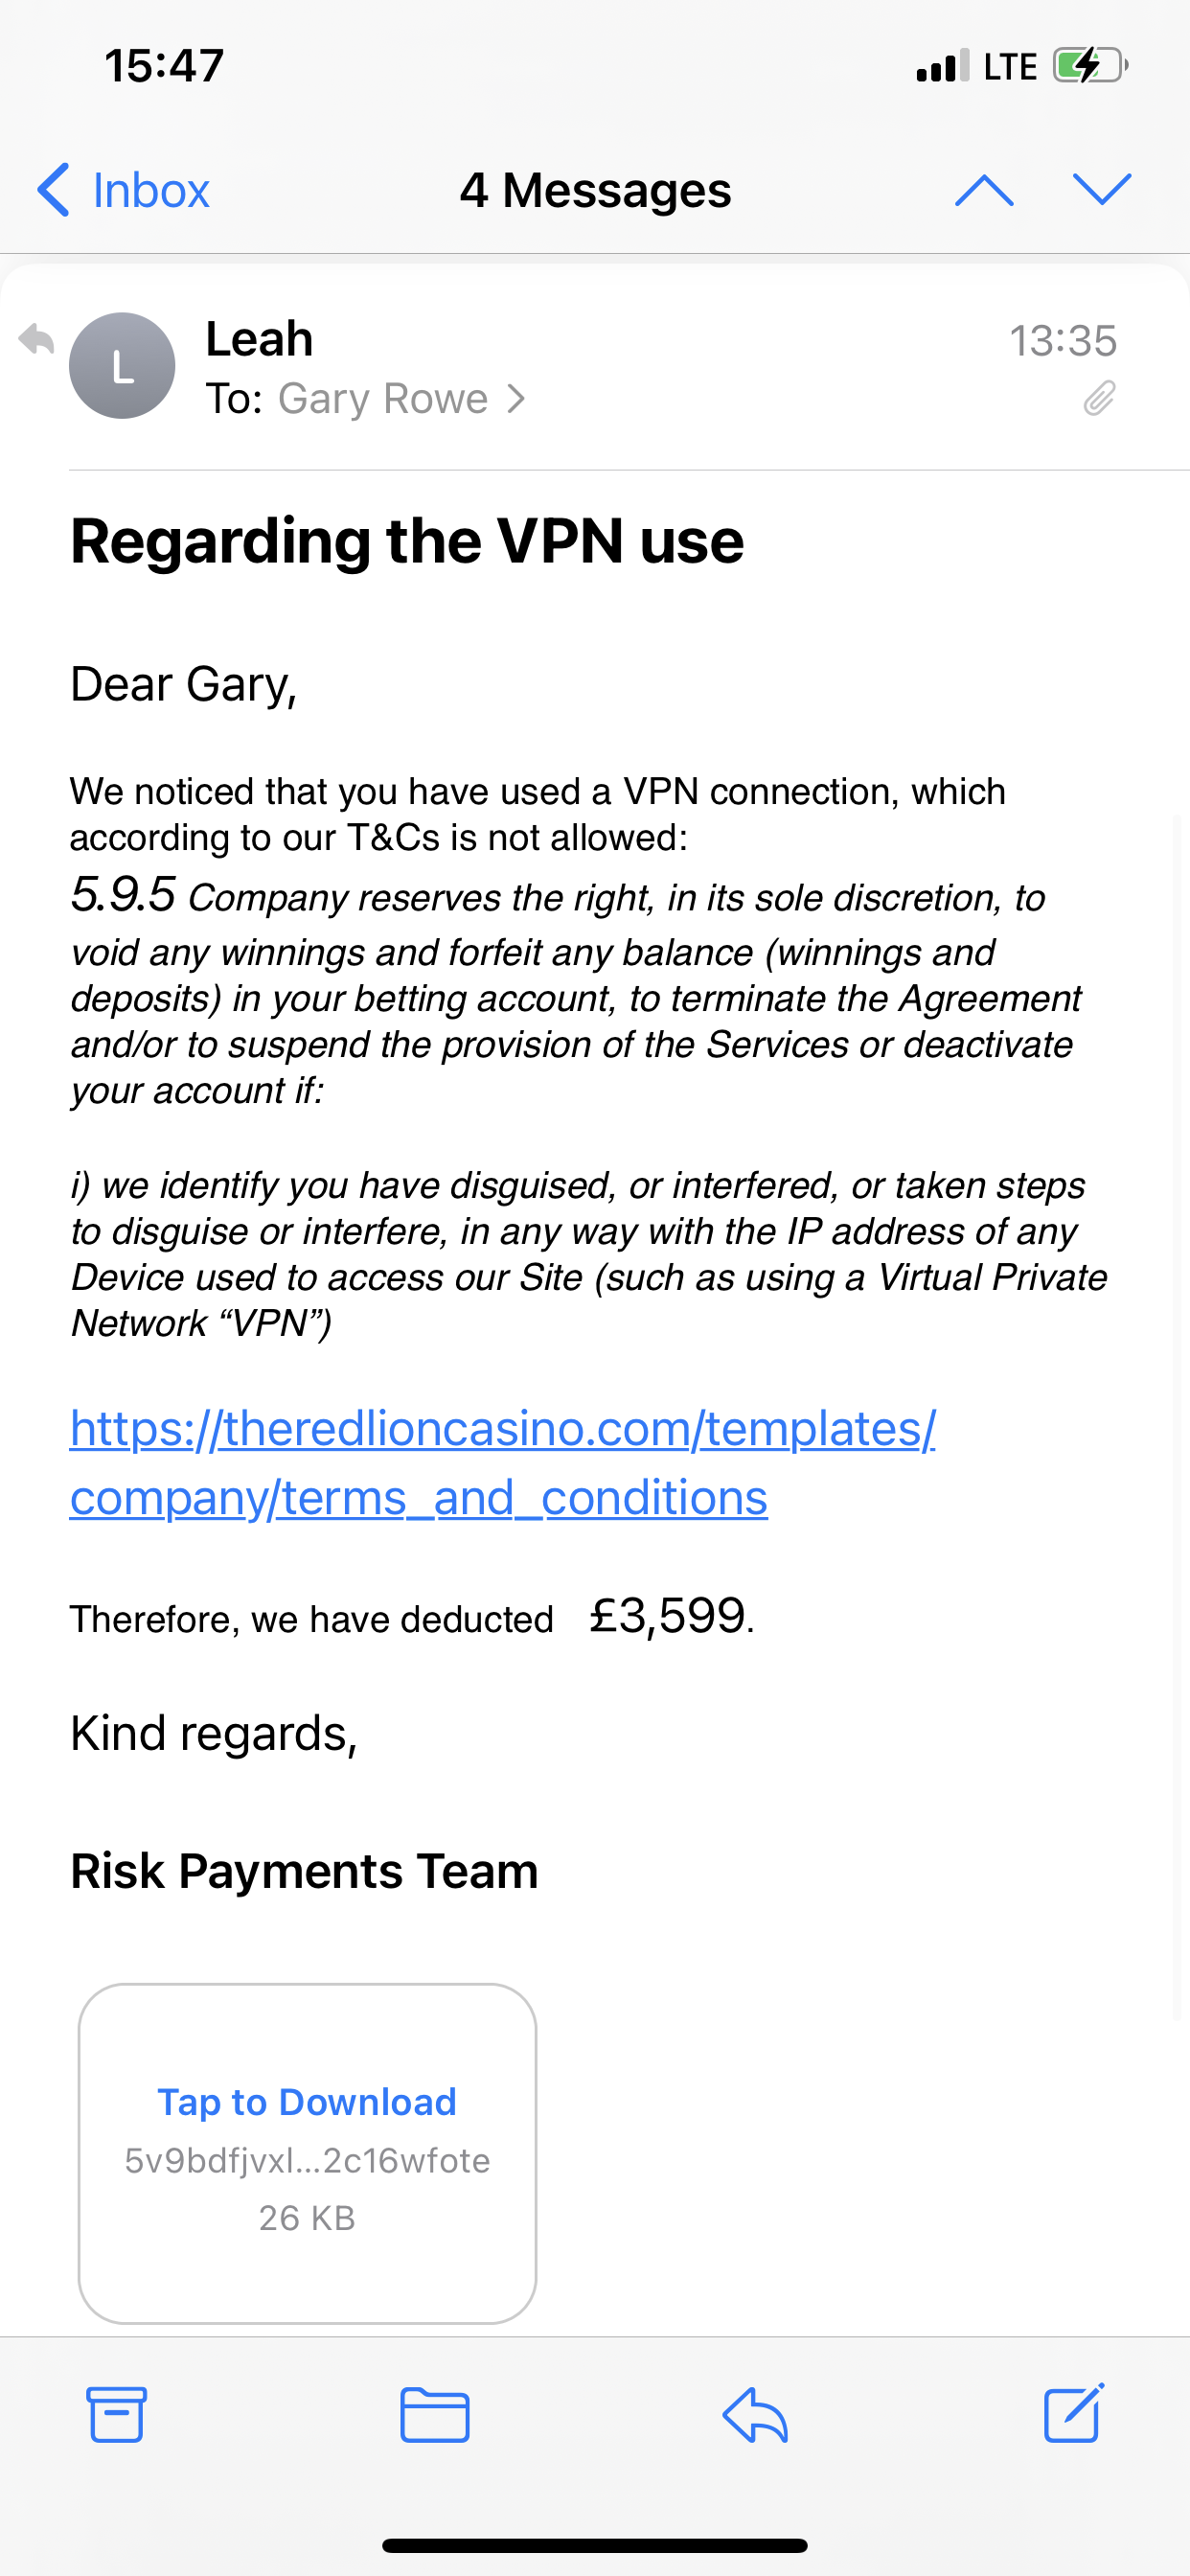Go back to Inbox
Image resolution: width=1190 pixels, height=2576 pixels.
(x=123, y=190)
